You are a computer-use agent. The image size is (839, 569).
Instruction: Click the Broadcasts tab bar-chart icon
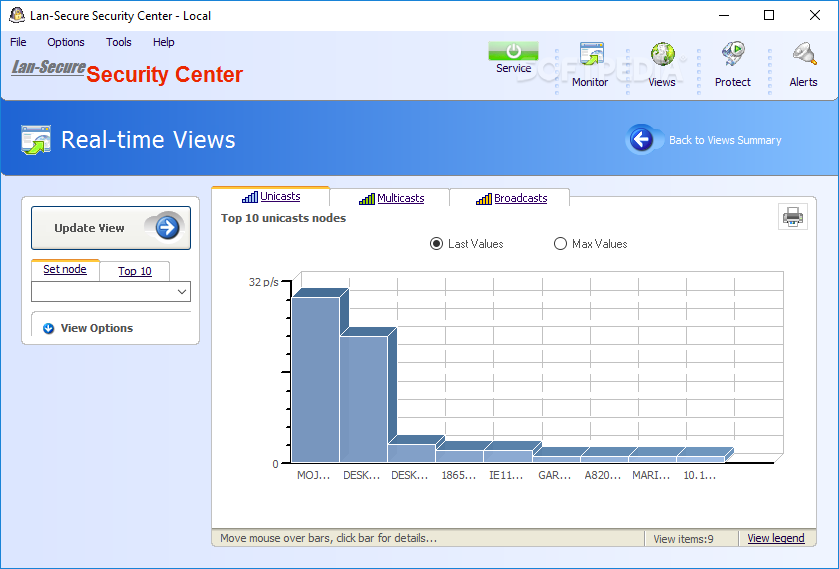pyautogui.click(x=484, y=199)
